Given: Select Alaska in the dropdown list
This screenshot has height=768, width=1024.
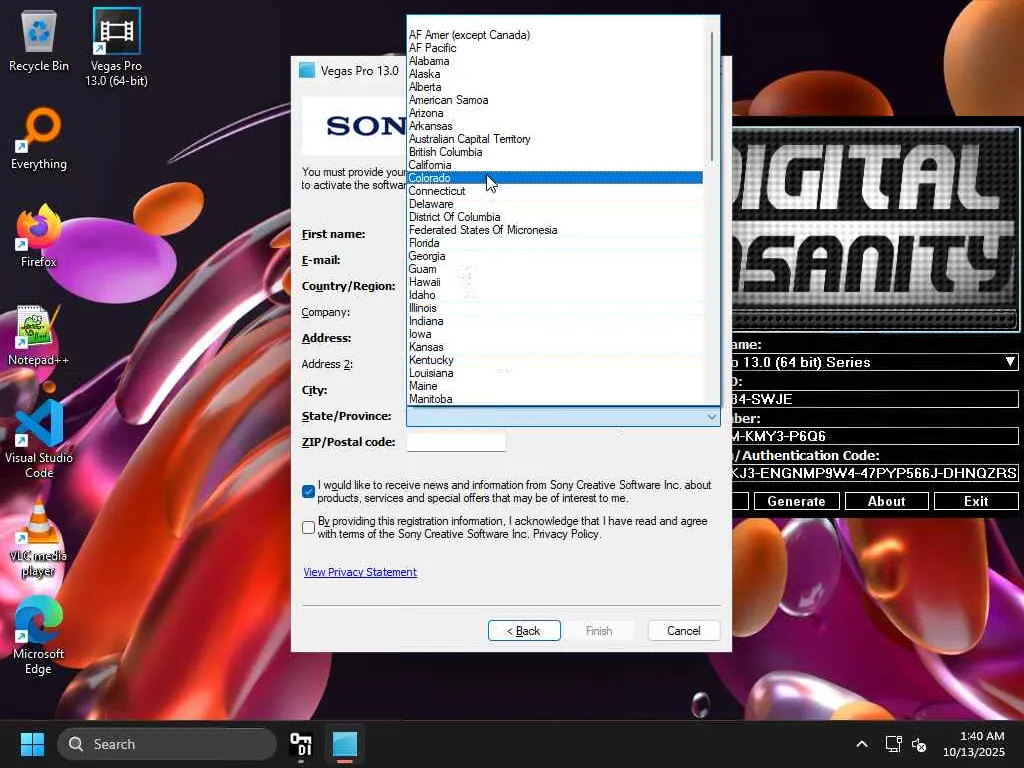Looking at the screenshot, I should tap(554, 74).
